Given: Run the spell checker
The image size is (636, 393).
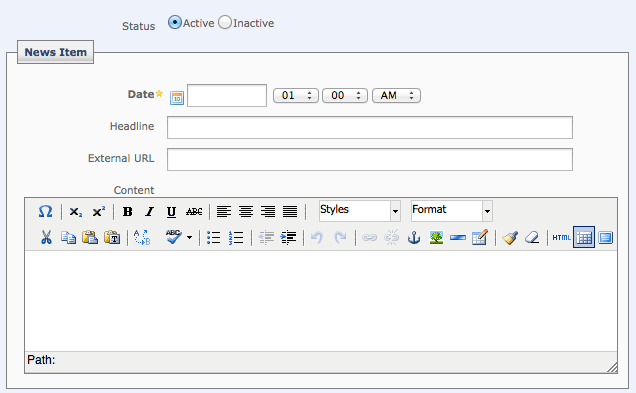Looking at the screenshot, I should (174, 237).
